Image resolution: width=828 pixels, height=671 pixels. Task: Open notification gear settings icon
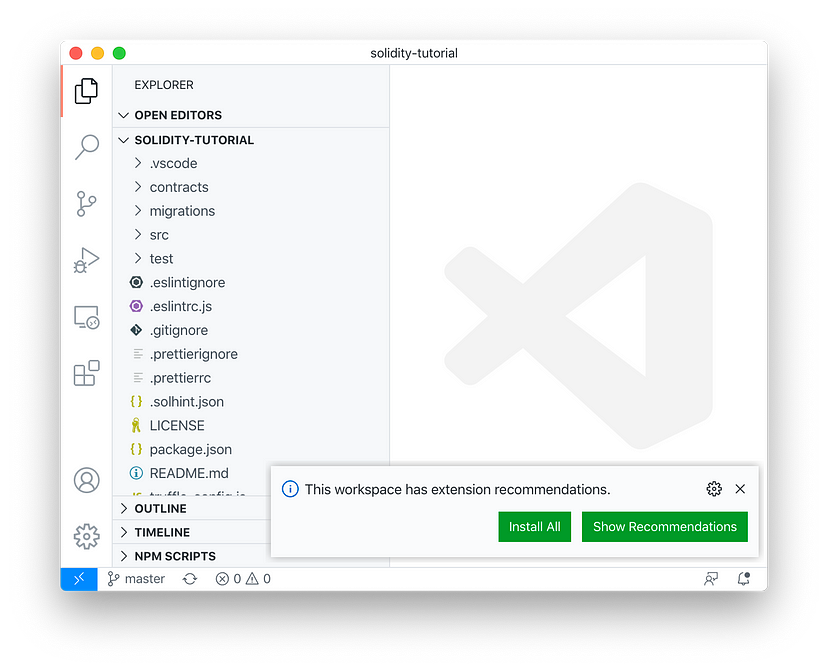click(x=714, y=489)
